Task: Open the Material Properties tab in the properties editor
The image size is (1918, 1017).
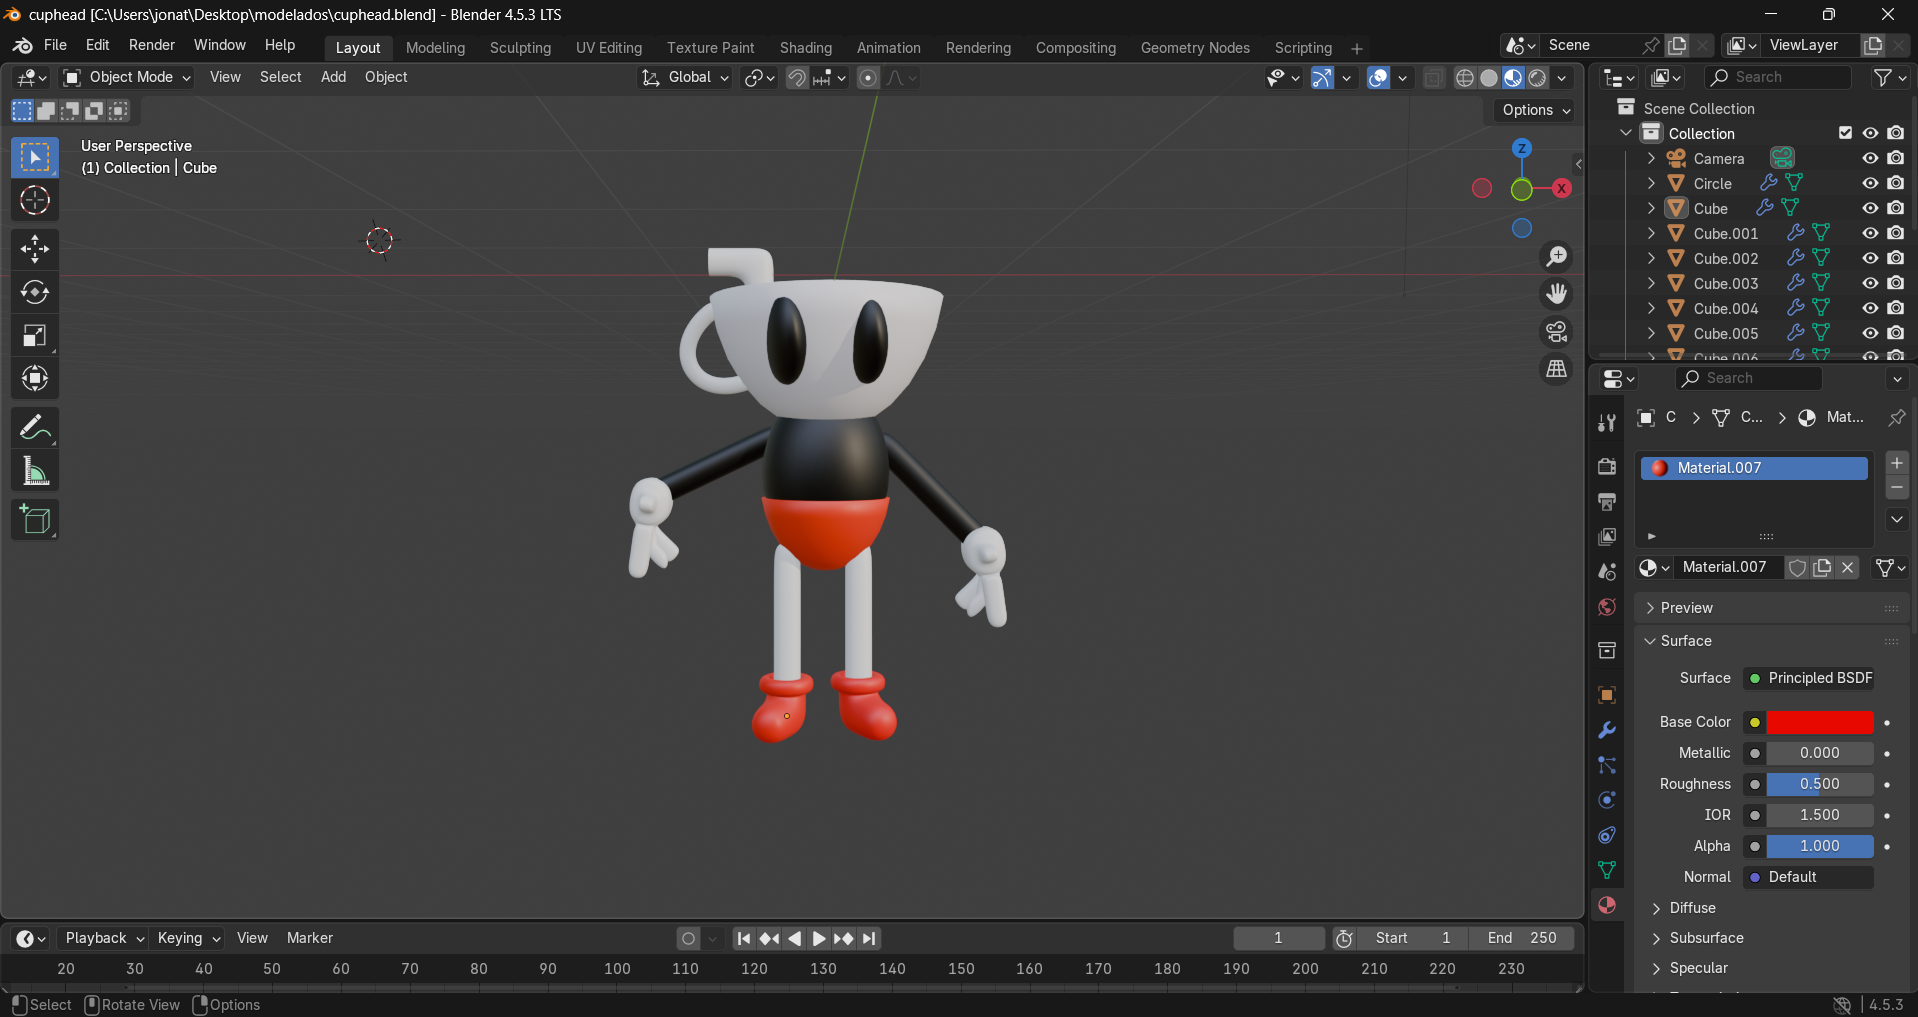Action: tap(1606, 905)
